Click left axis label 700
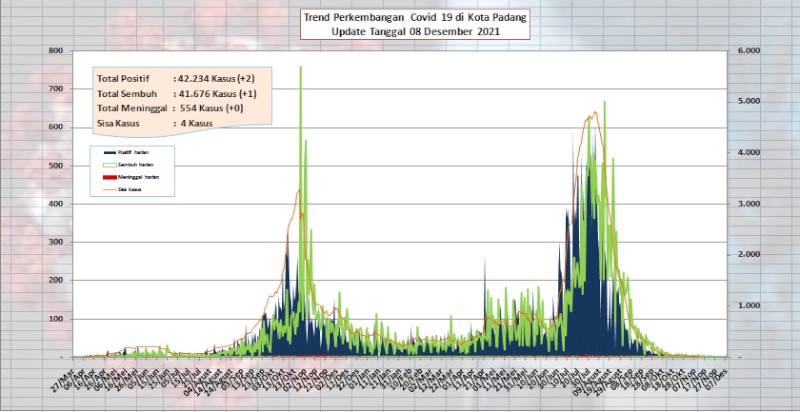 click(x=56, y=89)
